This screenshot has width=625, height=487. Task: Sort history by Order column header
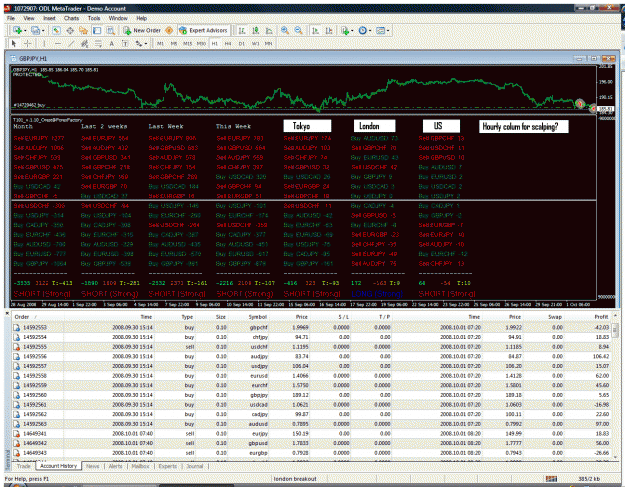tap(22, 317)
